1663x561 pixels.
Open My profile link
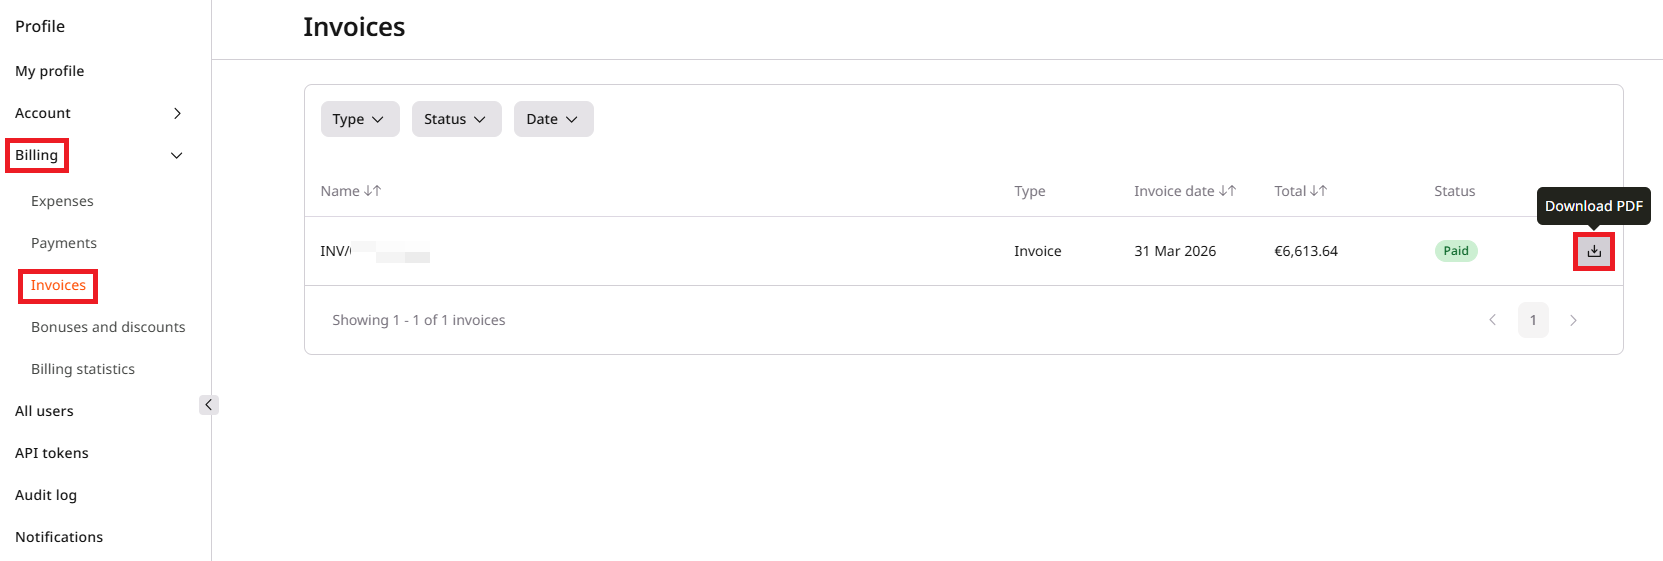50,71
